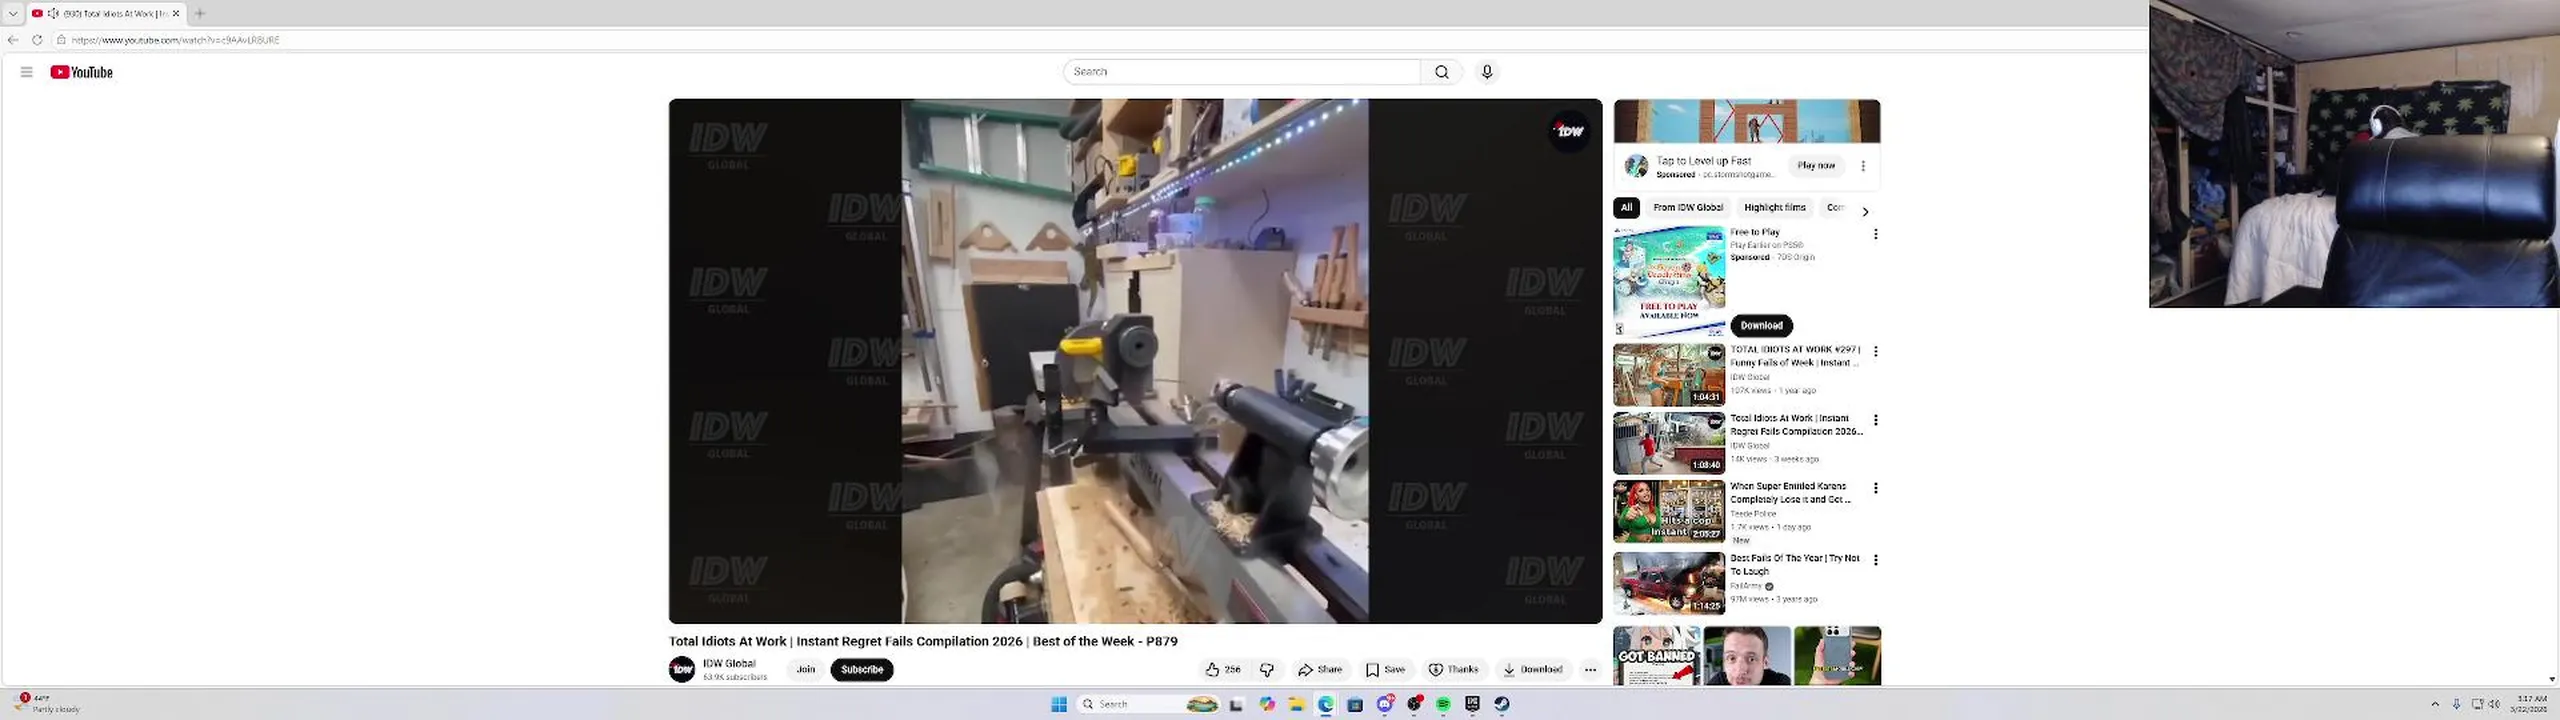Open the YouTube hamburger guide menu
Image resolution: width=2560 pixels, height=720 pixels.
(27, 72)
